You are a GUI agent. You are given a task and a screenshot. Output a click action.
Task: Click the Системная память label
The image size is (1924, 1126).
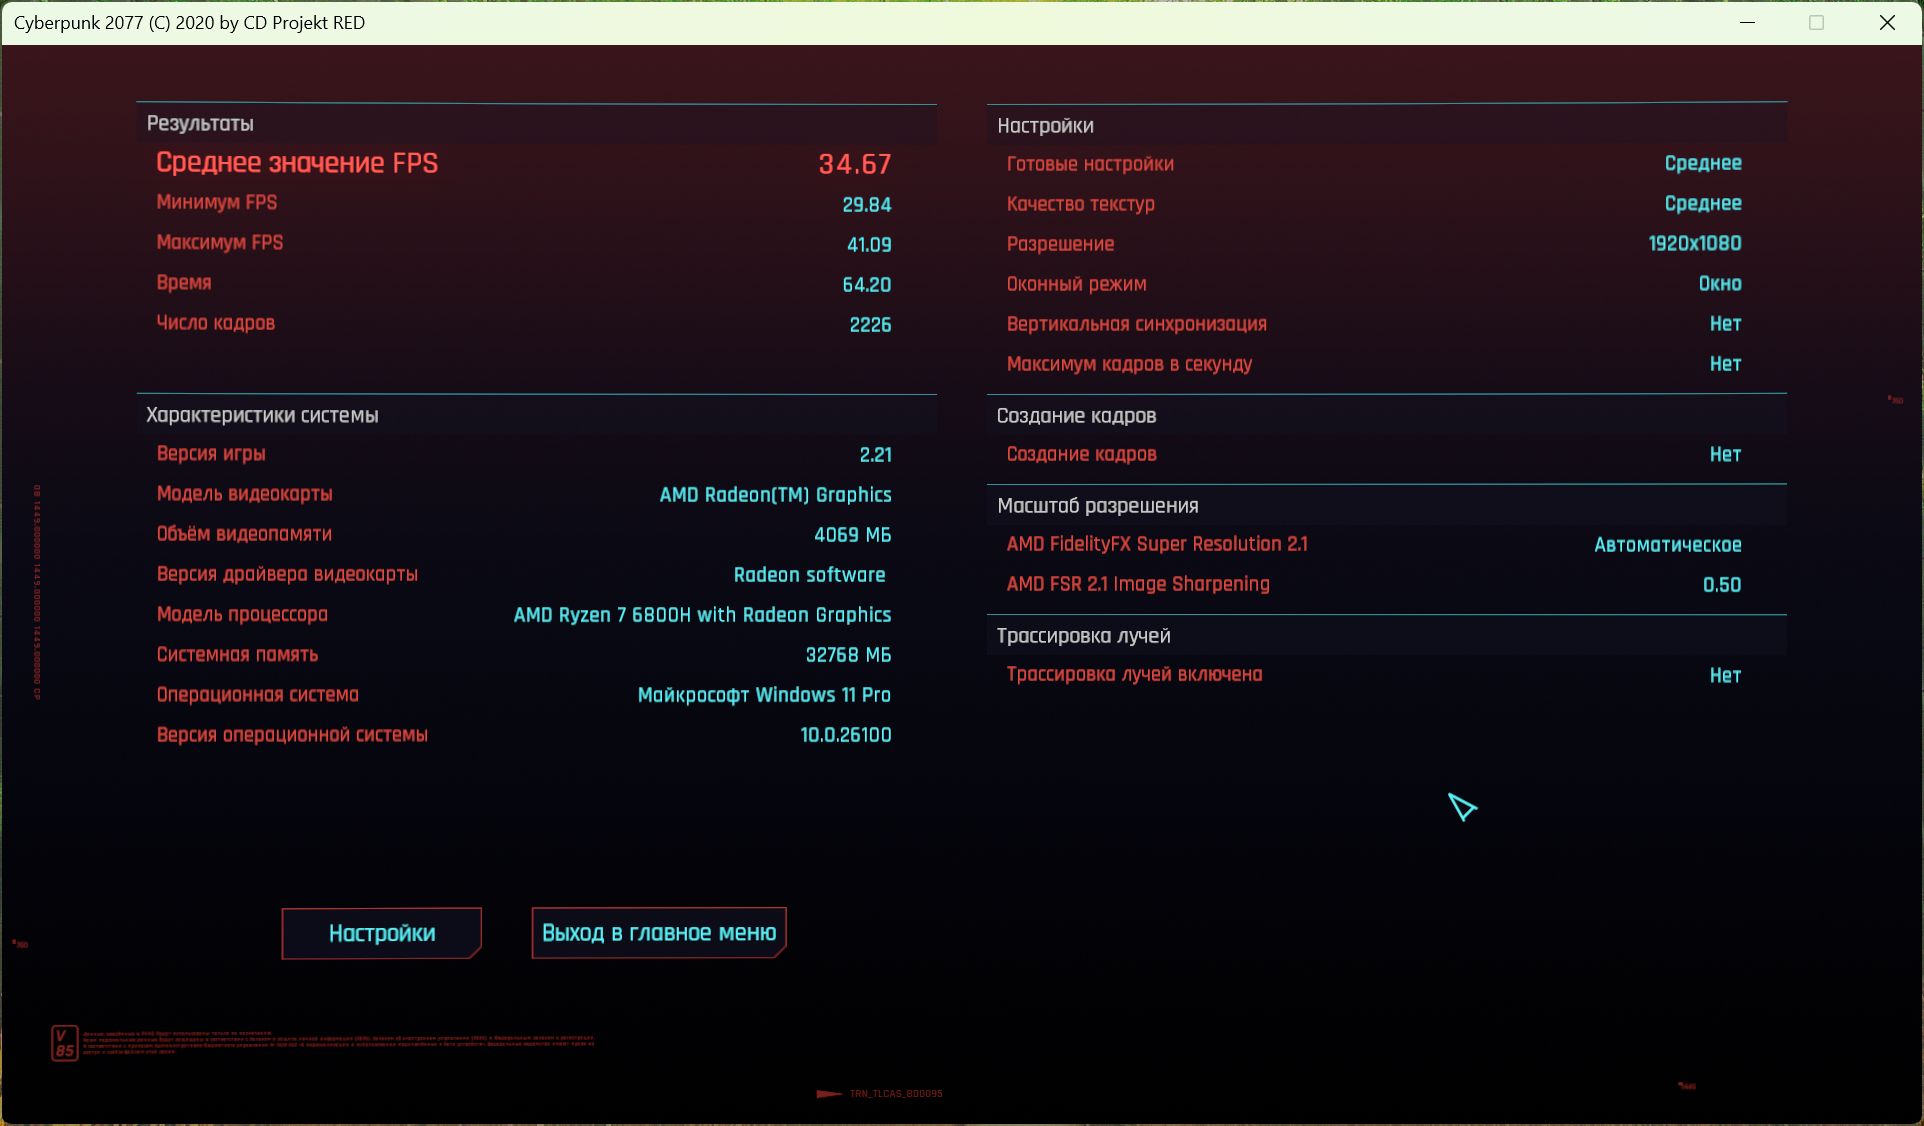[237, 655]
